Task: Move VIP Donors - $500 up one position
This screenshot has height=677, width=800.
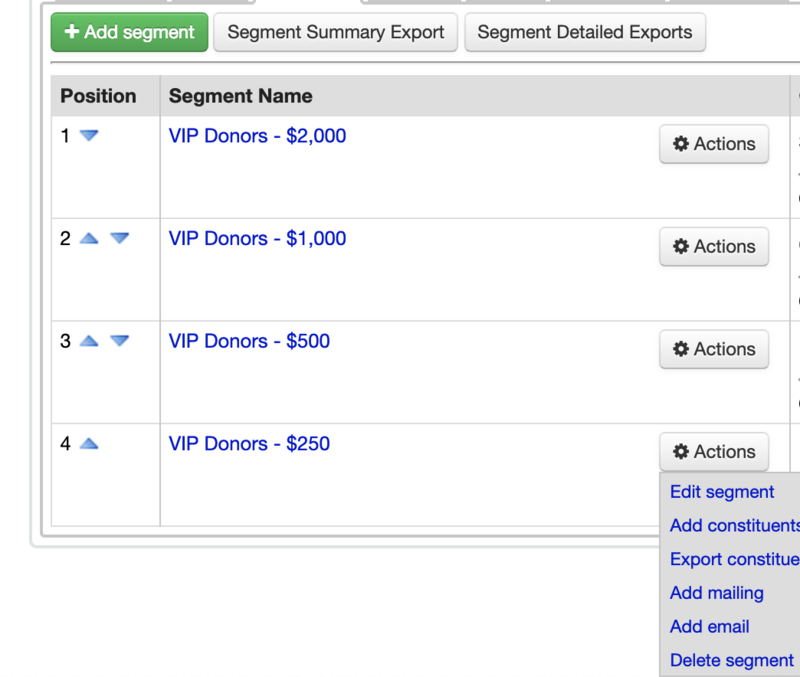Action: click(89, 341)
